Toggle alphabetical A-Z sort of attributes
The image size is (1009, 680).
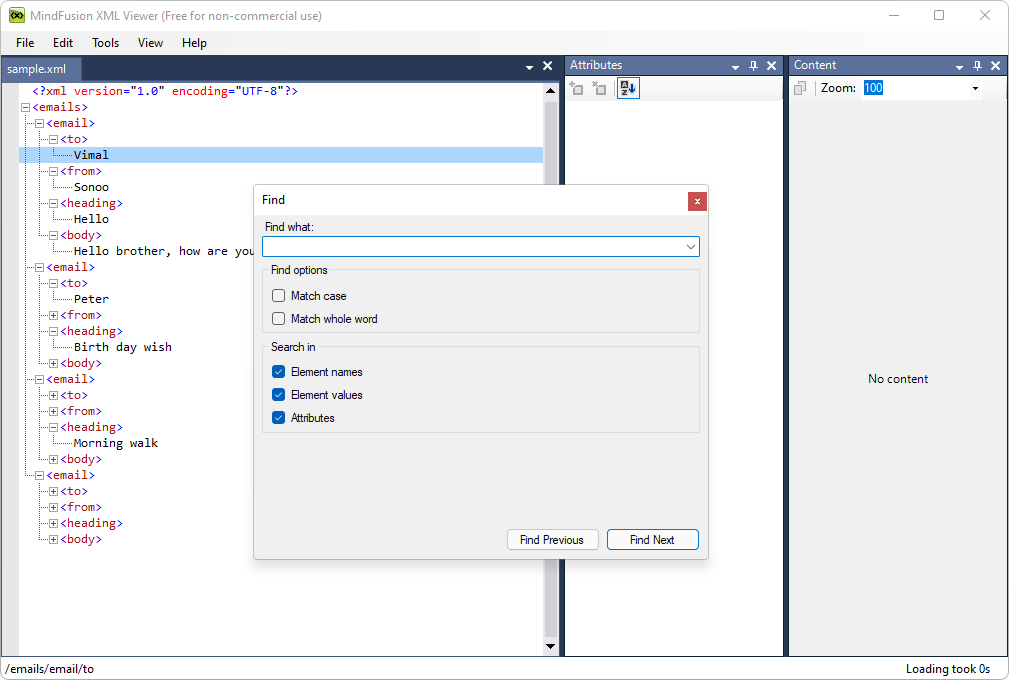pos(628,88)
